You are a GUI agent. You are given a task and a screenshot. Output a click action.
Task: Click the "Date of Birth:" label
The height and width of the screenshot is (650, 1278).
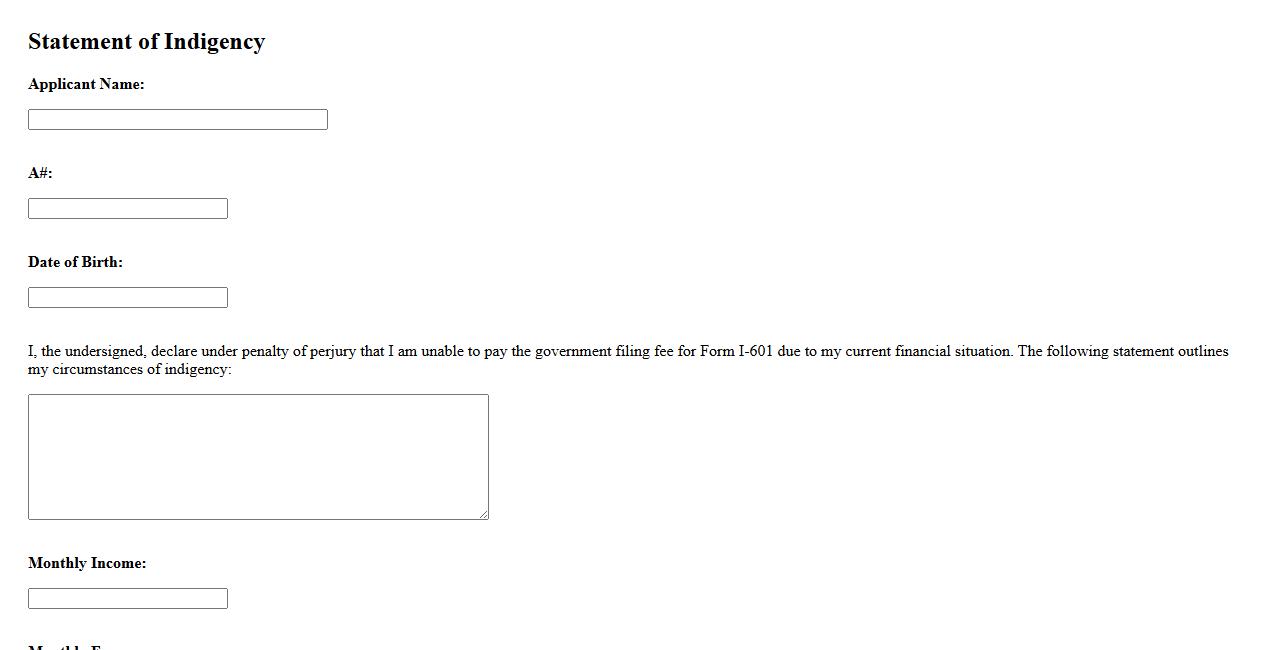coord(75,263)
